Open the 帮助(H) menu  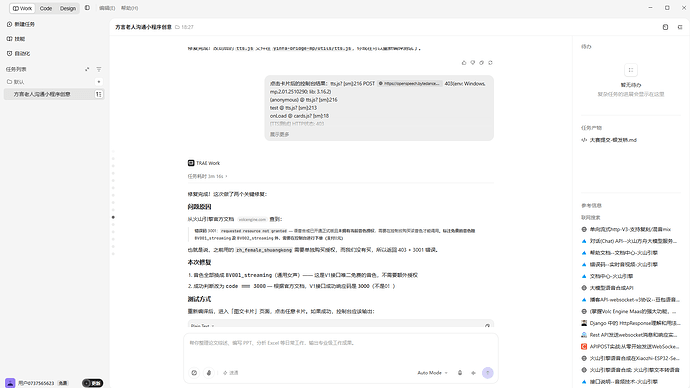click(x=129, y=8)
